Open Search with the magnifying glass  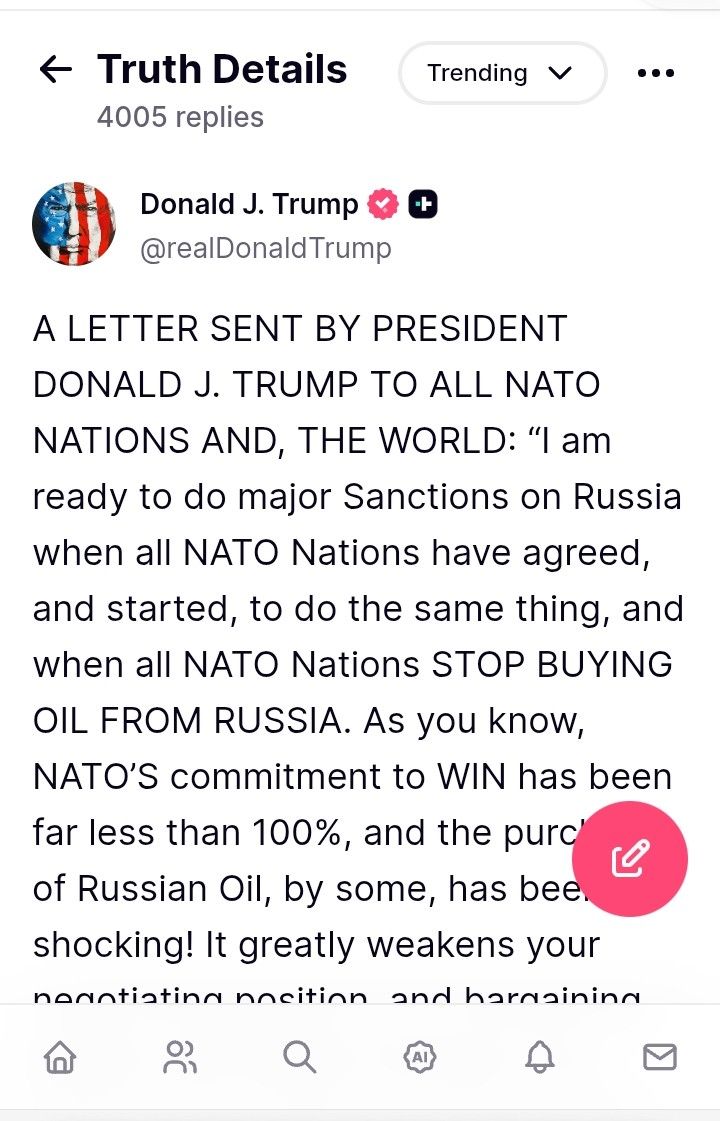[x=299, y=1057]
